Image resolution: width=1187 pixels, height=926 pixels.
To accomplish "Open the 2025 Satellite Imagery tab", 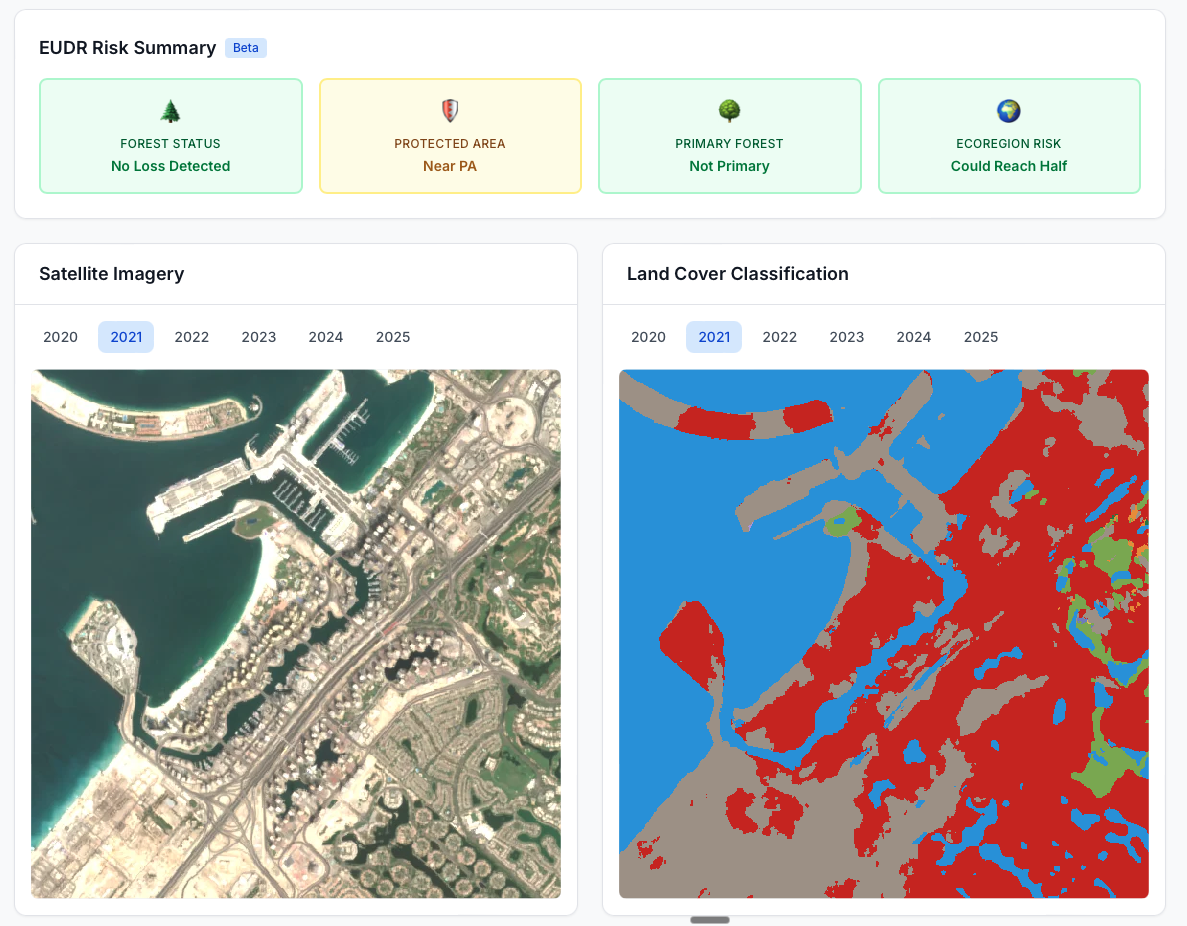I will [x=393, y=337].
